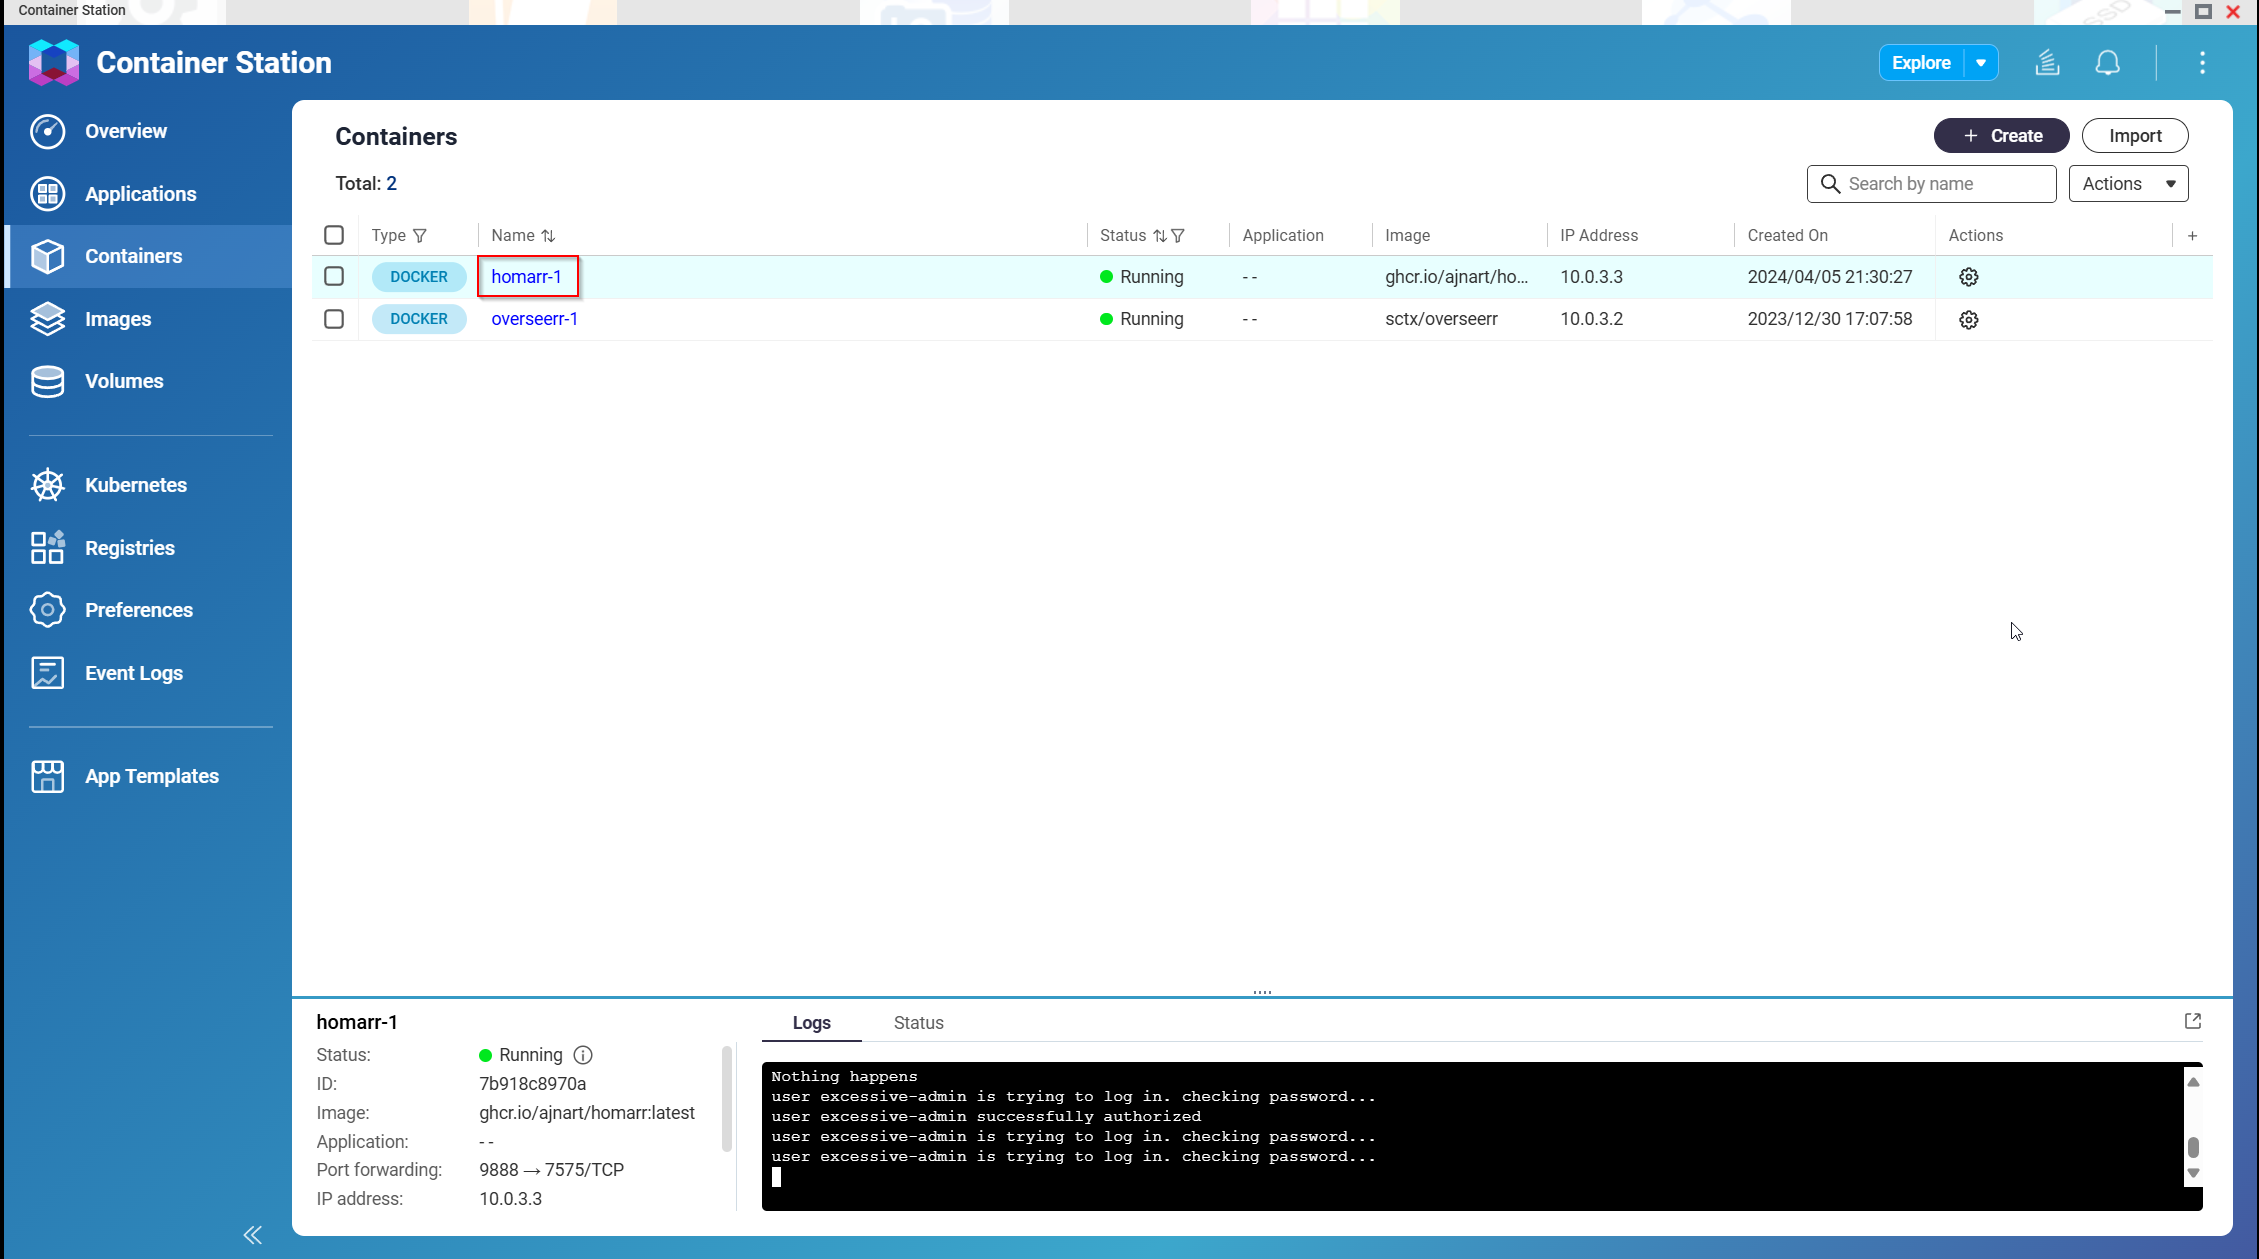
Task: Switch to the Status tab
Action: (918, 1023)
